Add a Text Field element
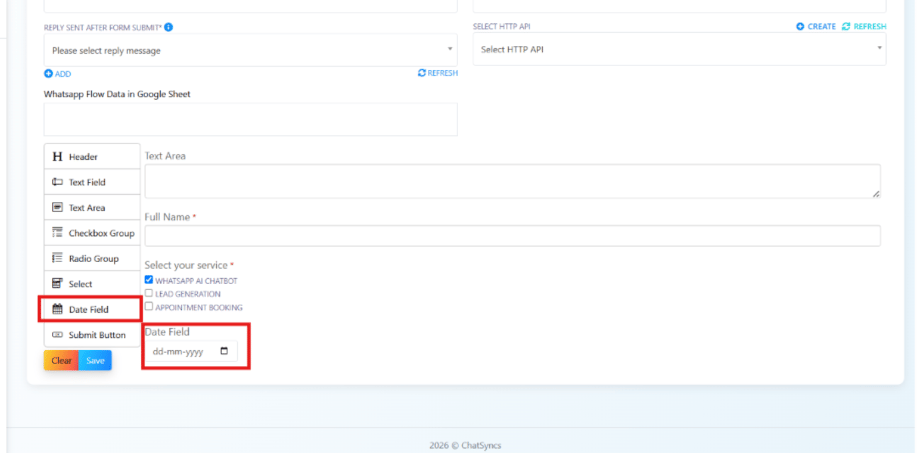Viewport: 917px width, 453px height. pos(92,182)
